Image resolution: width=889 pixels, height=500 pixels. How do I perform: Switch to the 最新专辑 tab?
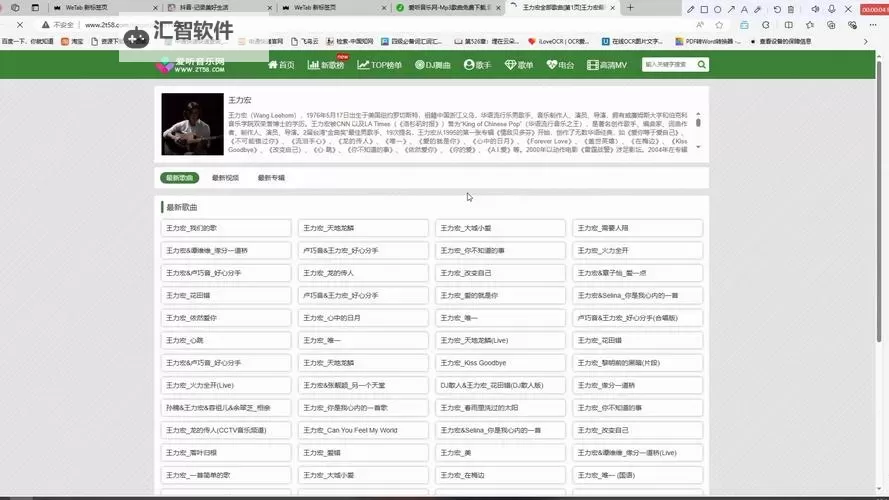click(x=271, y=177)
